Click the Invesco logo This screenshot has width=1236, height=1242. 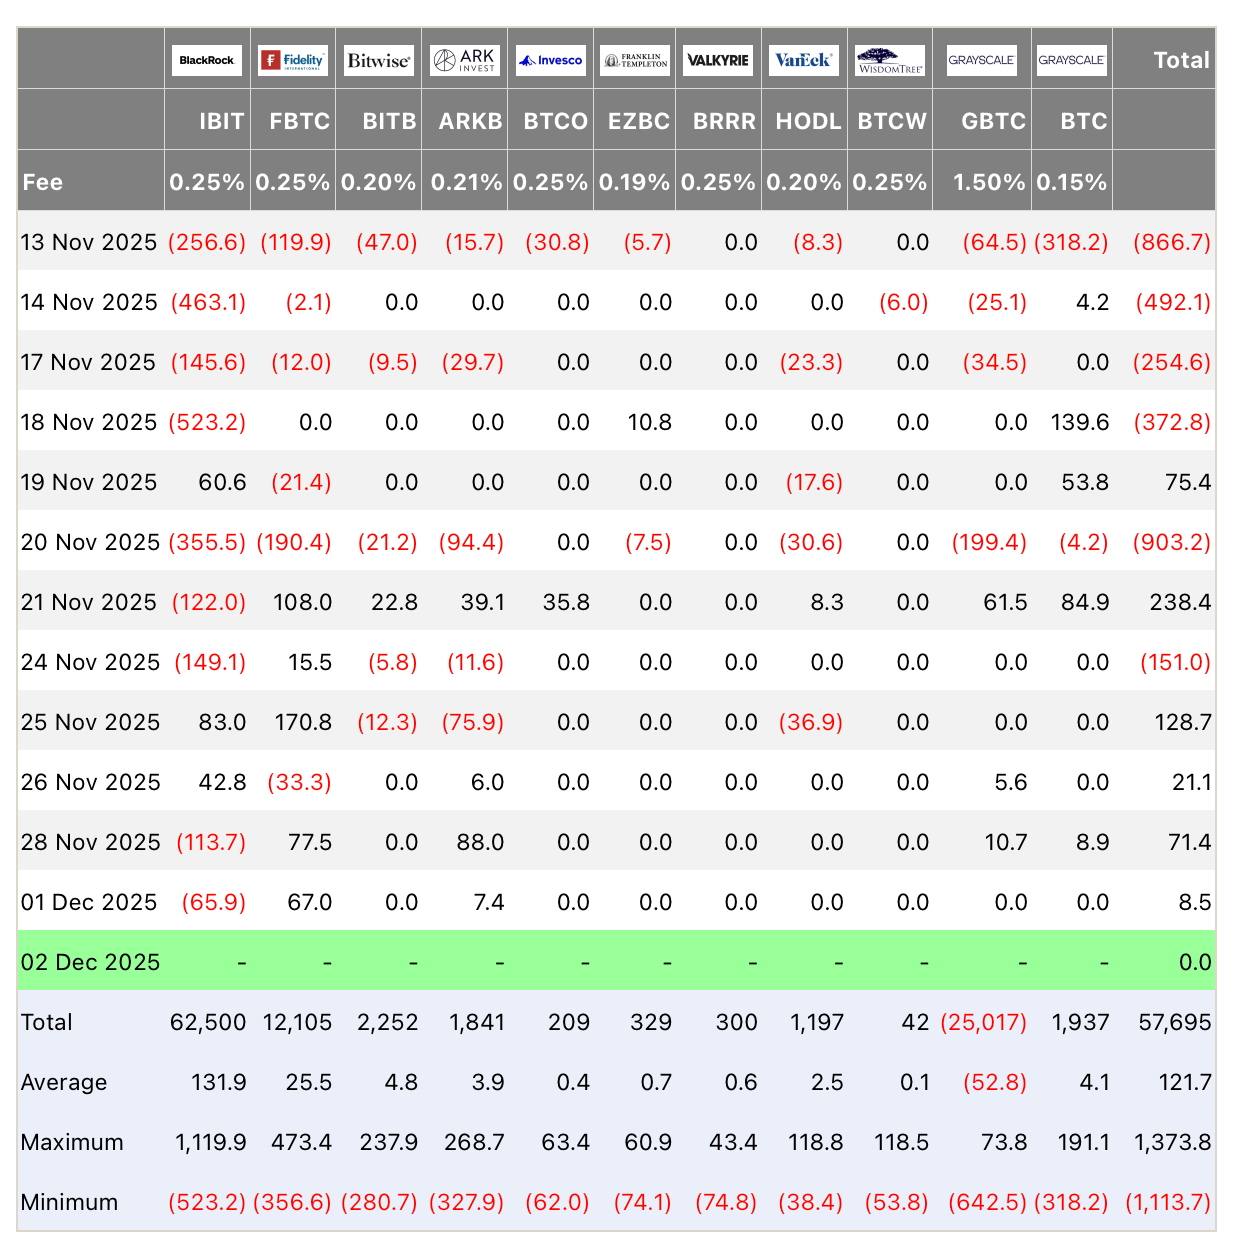click(x=550, y=60)
